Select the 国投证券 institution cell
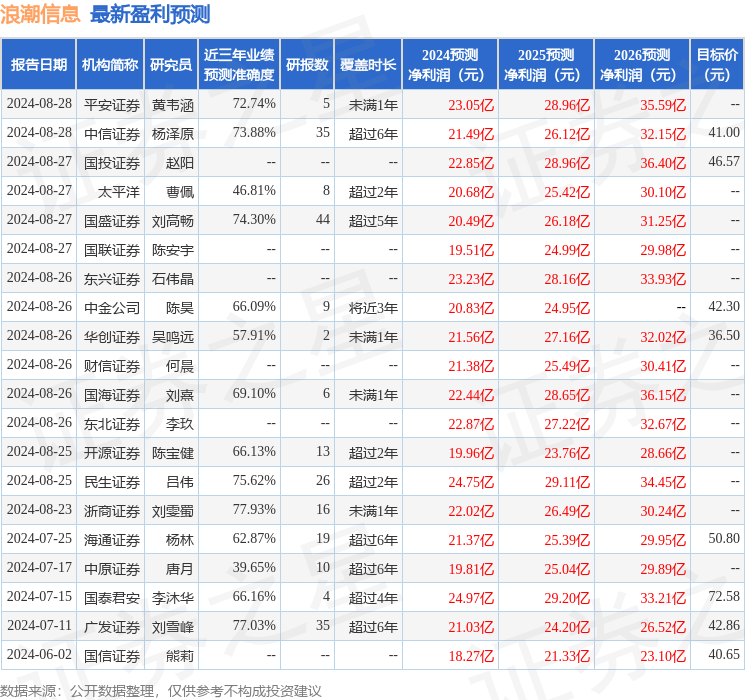Image resolution: width=745 pixels, height=700 pixels. [112, 163]
